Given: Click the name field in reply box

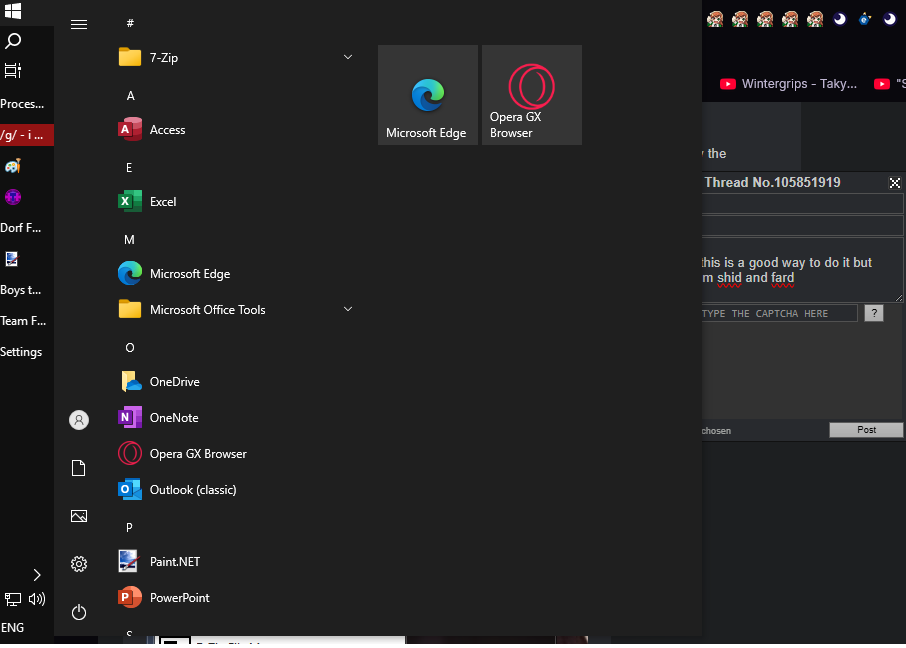Looking at the screenshot, I should click(803, 203).
